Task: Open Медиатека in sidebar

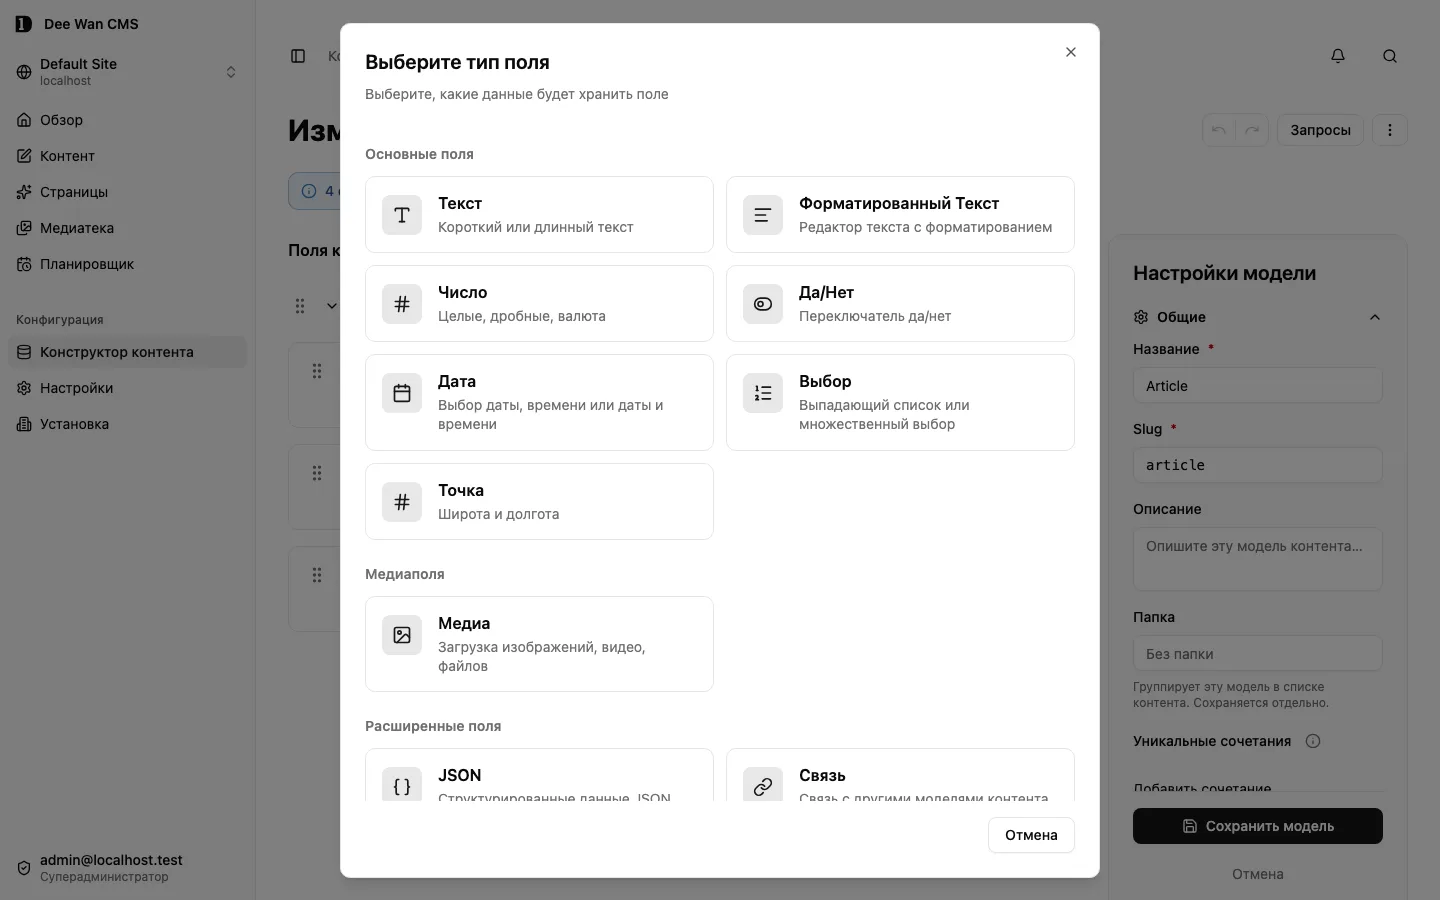Action: (128, 228)
